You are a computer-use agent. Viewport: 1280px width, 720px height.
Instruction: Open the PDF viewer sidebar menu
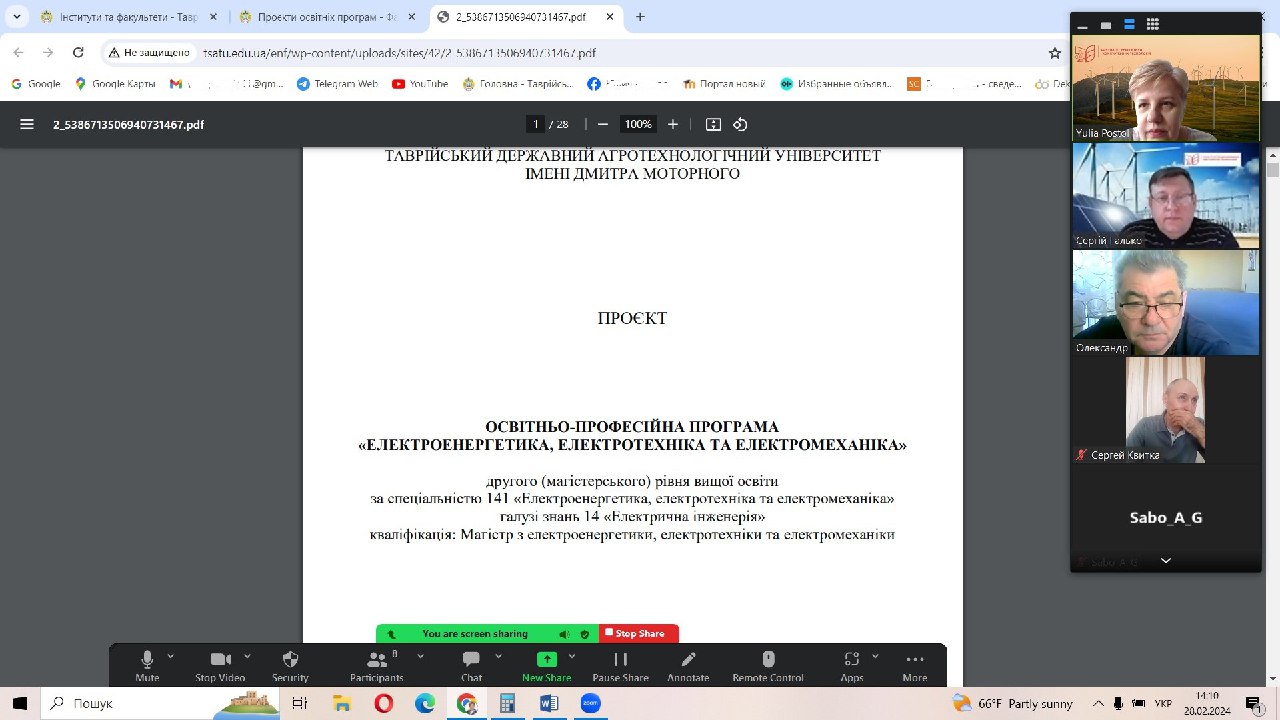tap(27, 124)
